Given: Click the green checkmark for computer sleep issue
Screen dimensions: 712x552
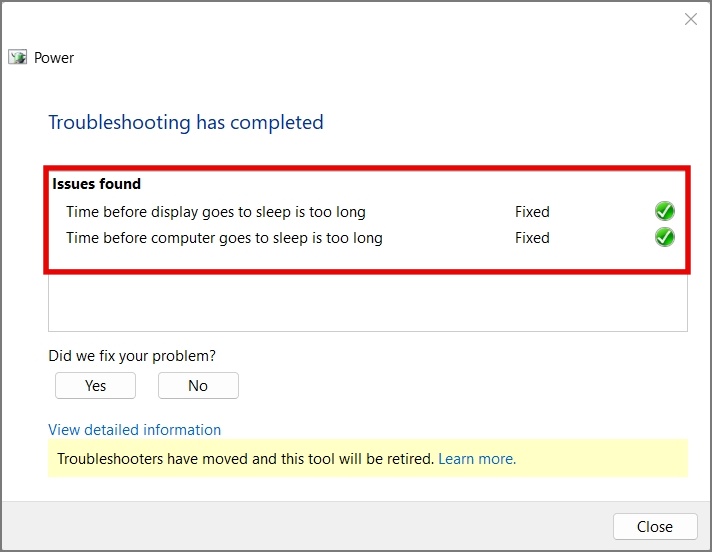Looking at the screenshot, I should [664, 237].
